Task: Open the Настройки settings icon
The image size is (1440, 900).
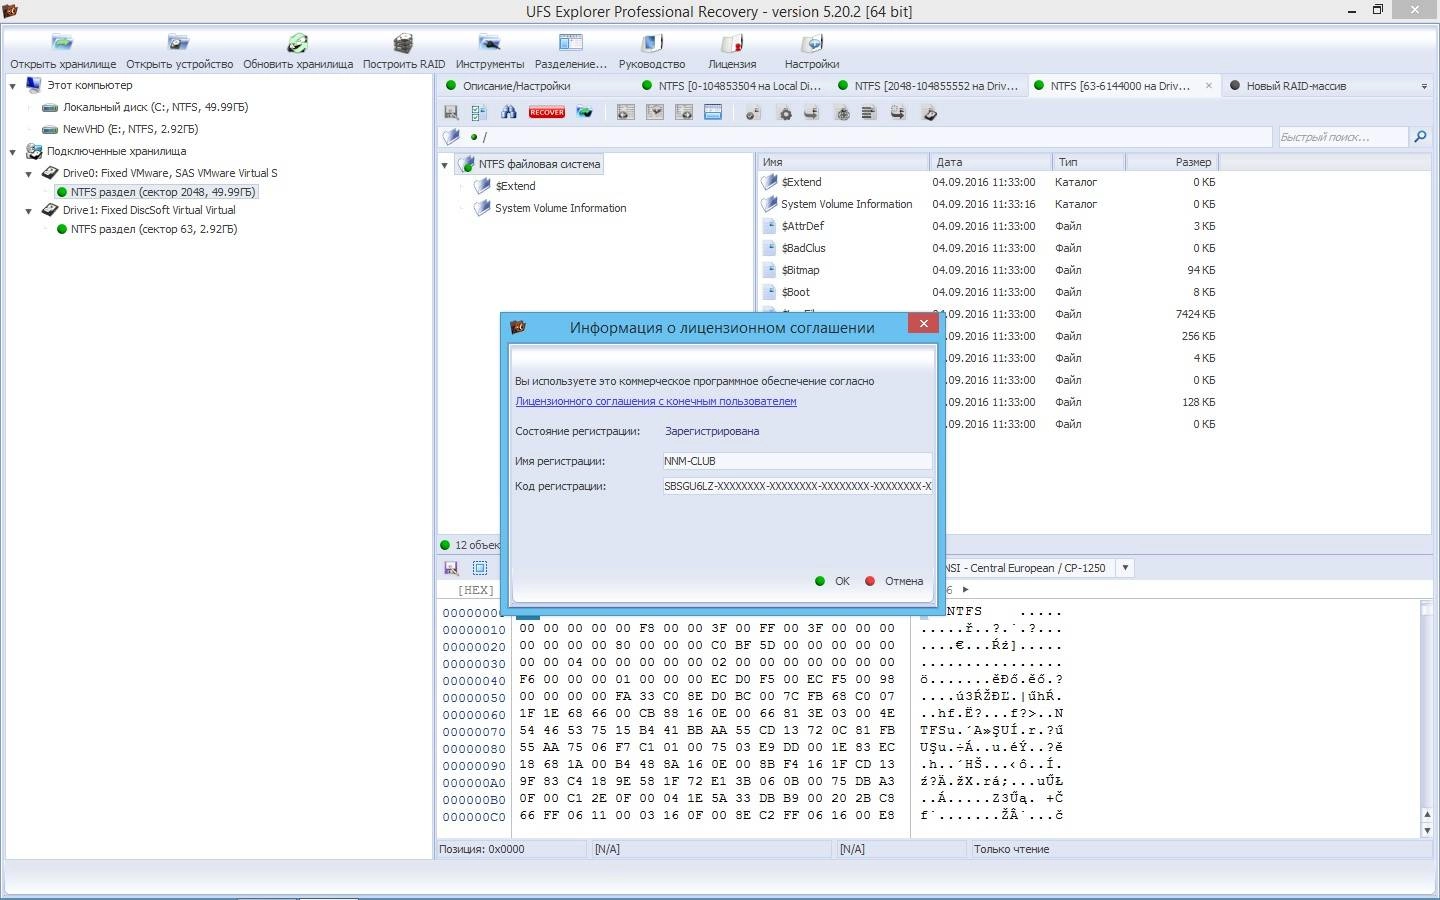Action: coord(812,43)
